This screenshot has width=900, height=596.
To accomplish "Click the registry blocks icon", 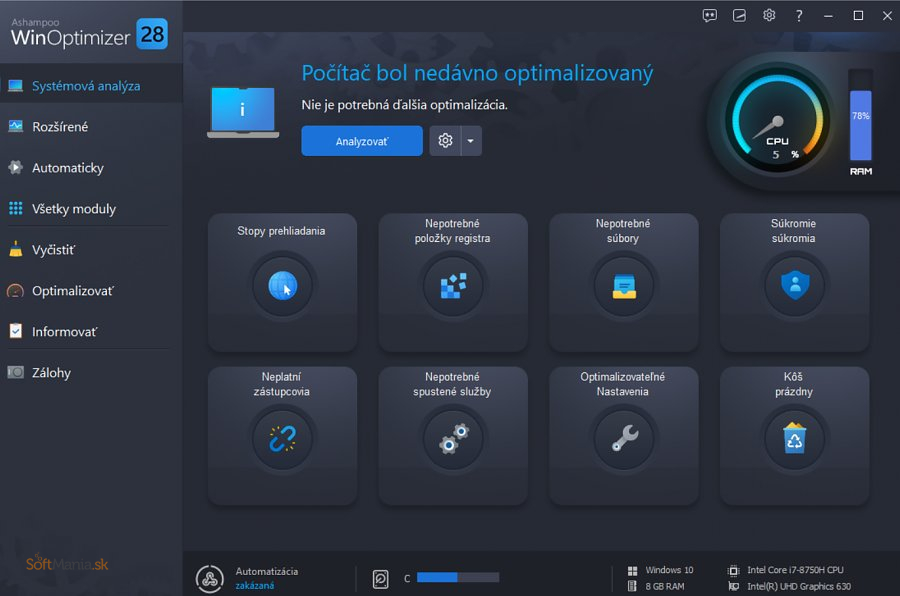I will click(453, 285).
